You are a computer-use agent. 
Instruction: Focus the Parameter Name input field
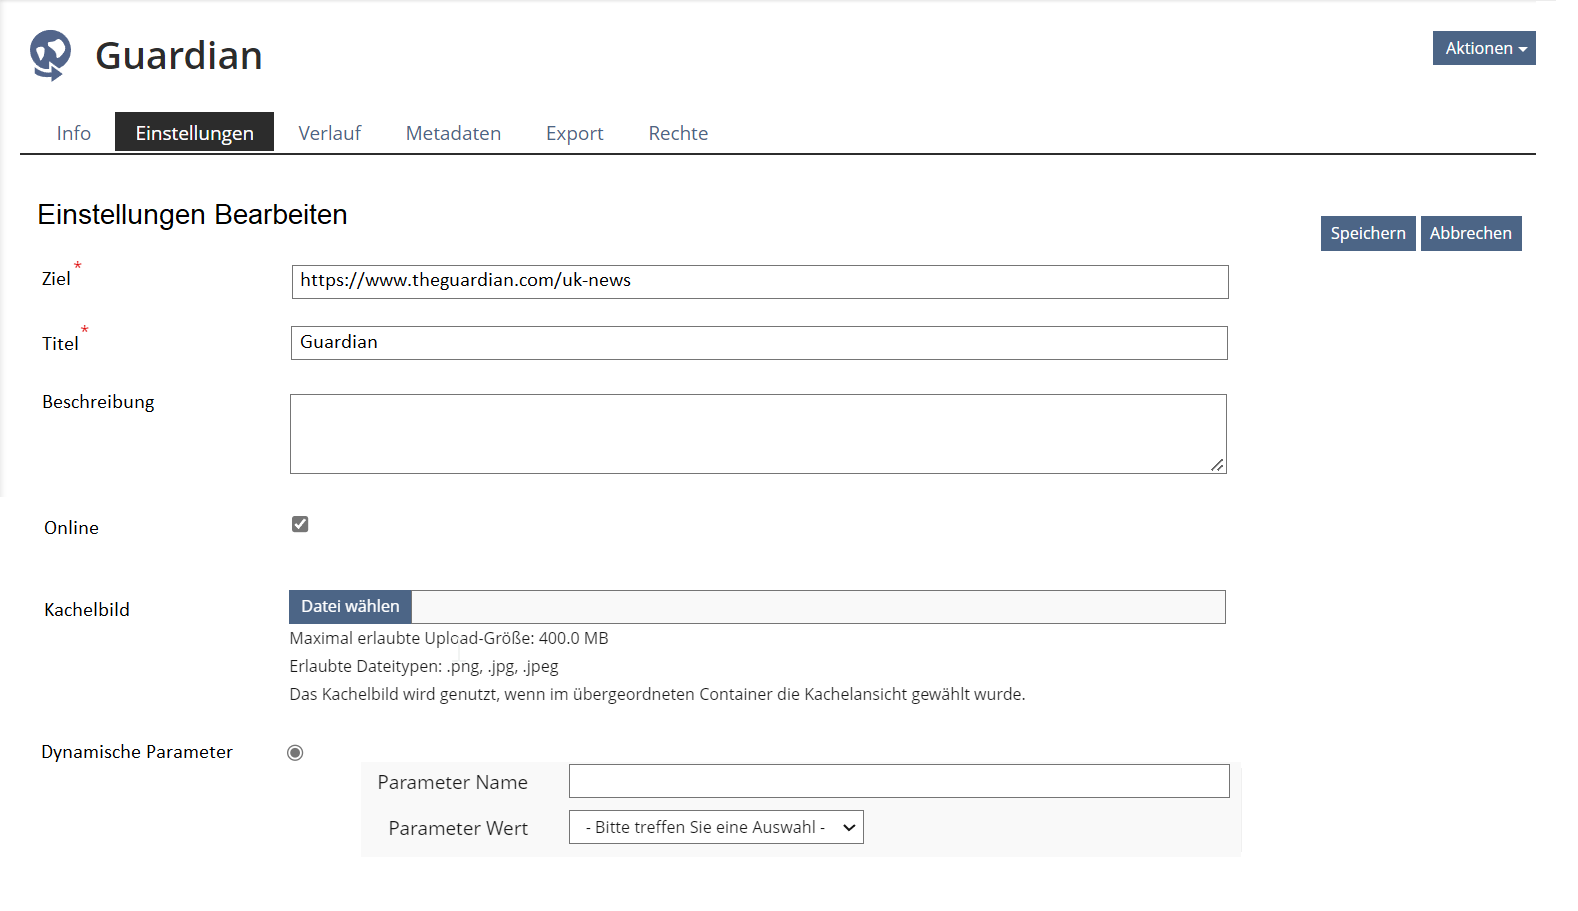[x=898, y=781]
